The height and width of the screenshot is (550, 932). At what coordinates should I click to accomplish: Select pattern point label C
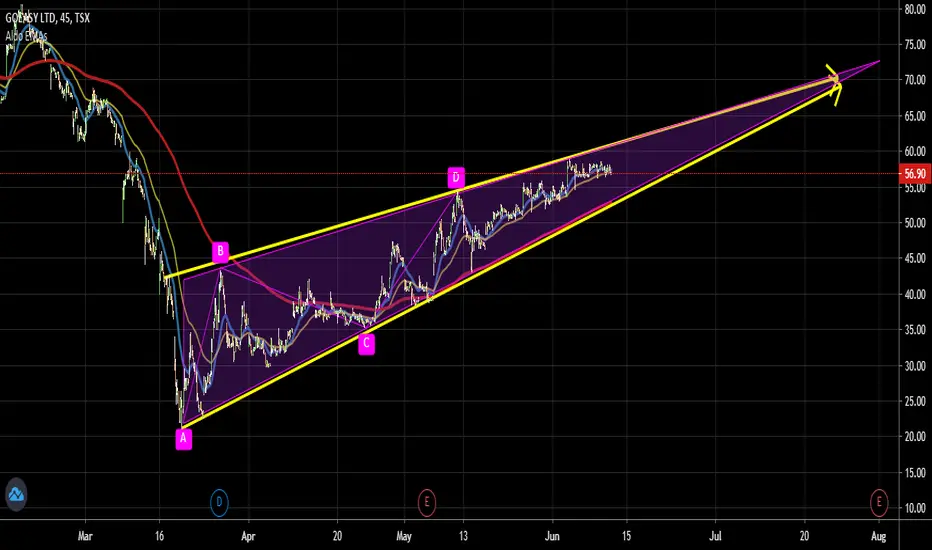366,343
